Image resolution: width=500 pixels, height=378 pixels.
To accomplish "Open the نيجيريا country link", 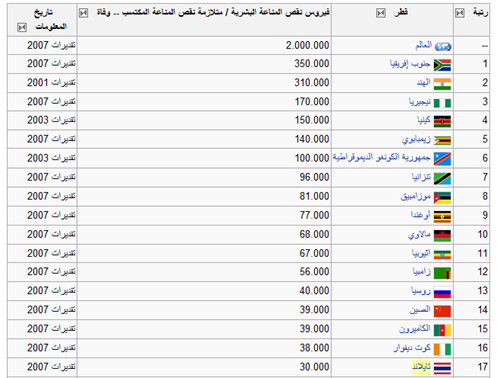I will [420, 101].
